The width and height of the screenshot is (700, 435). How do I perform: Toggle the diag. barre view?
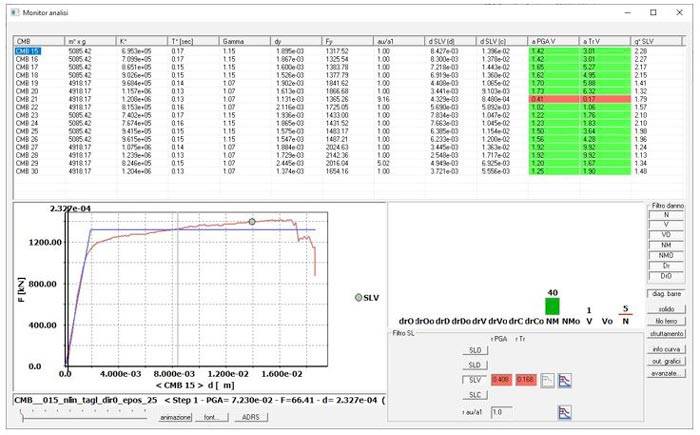667,294
